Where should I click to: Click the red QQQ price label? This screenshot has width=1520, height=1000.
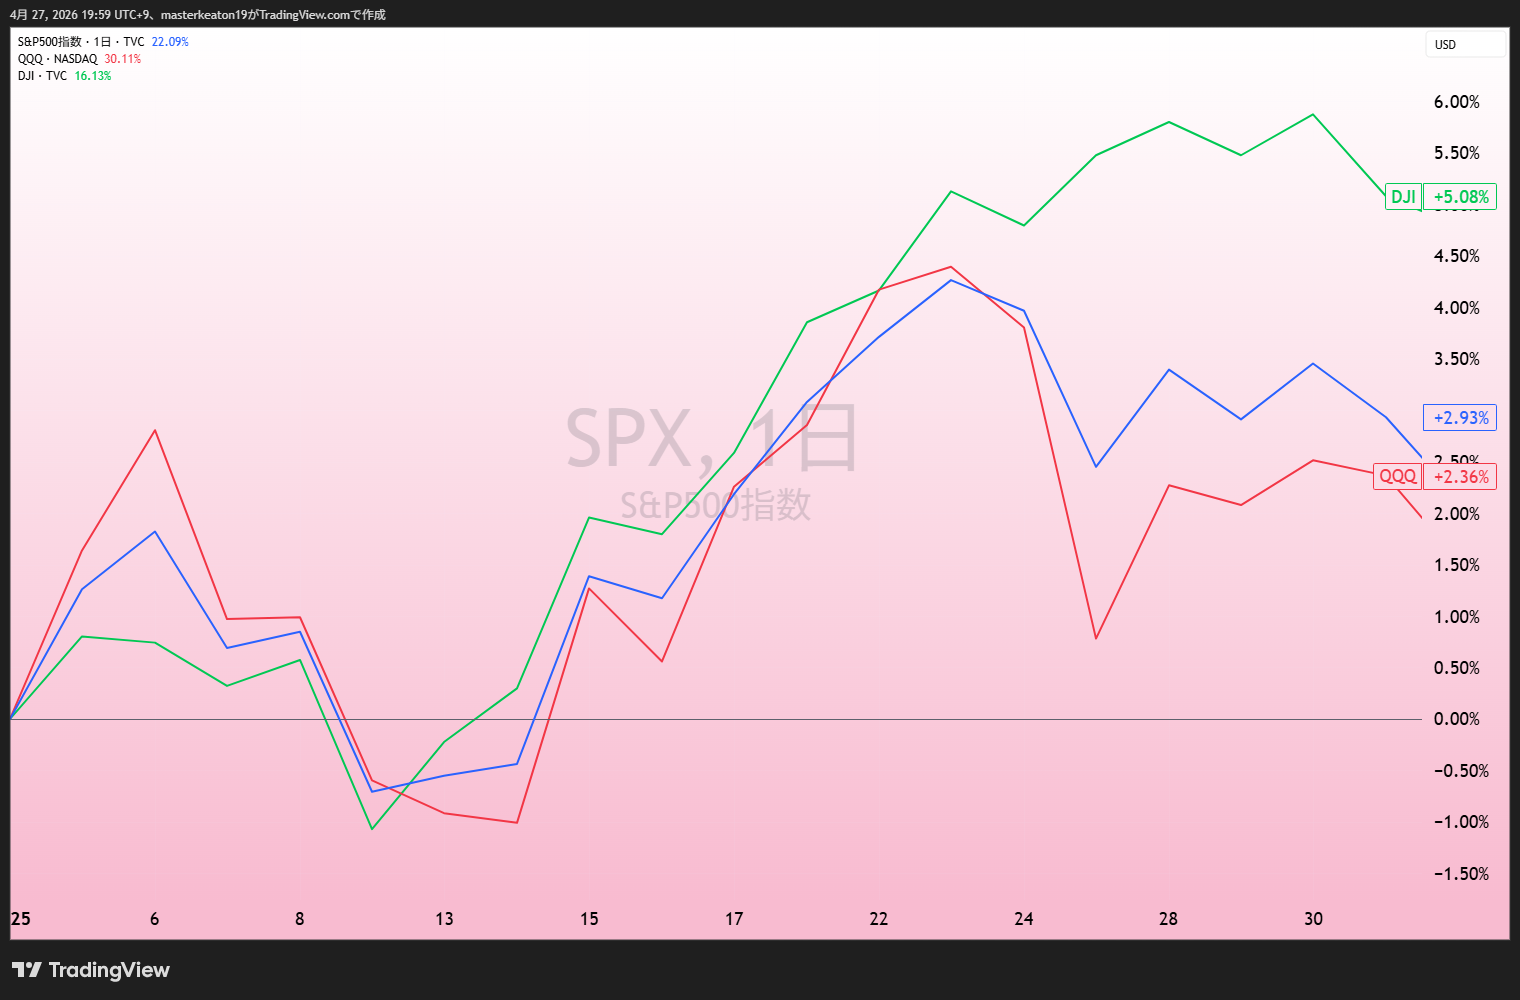(1397, 476)
